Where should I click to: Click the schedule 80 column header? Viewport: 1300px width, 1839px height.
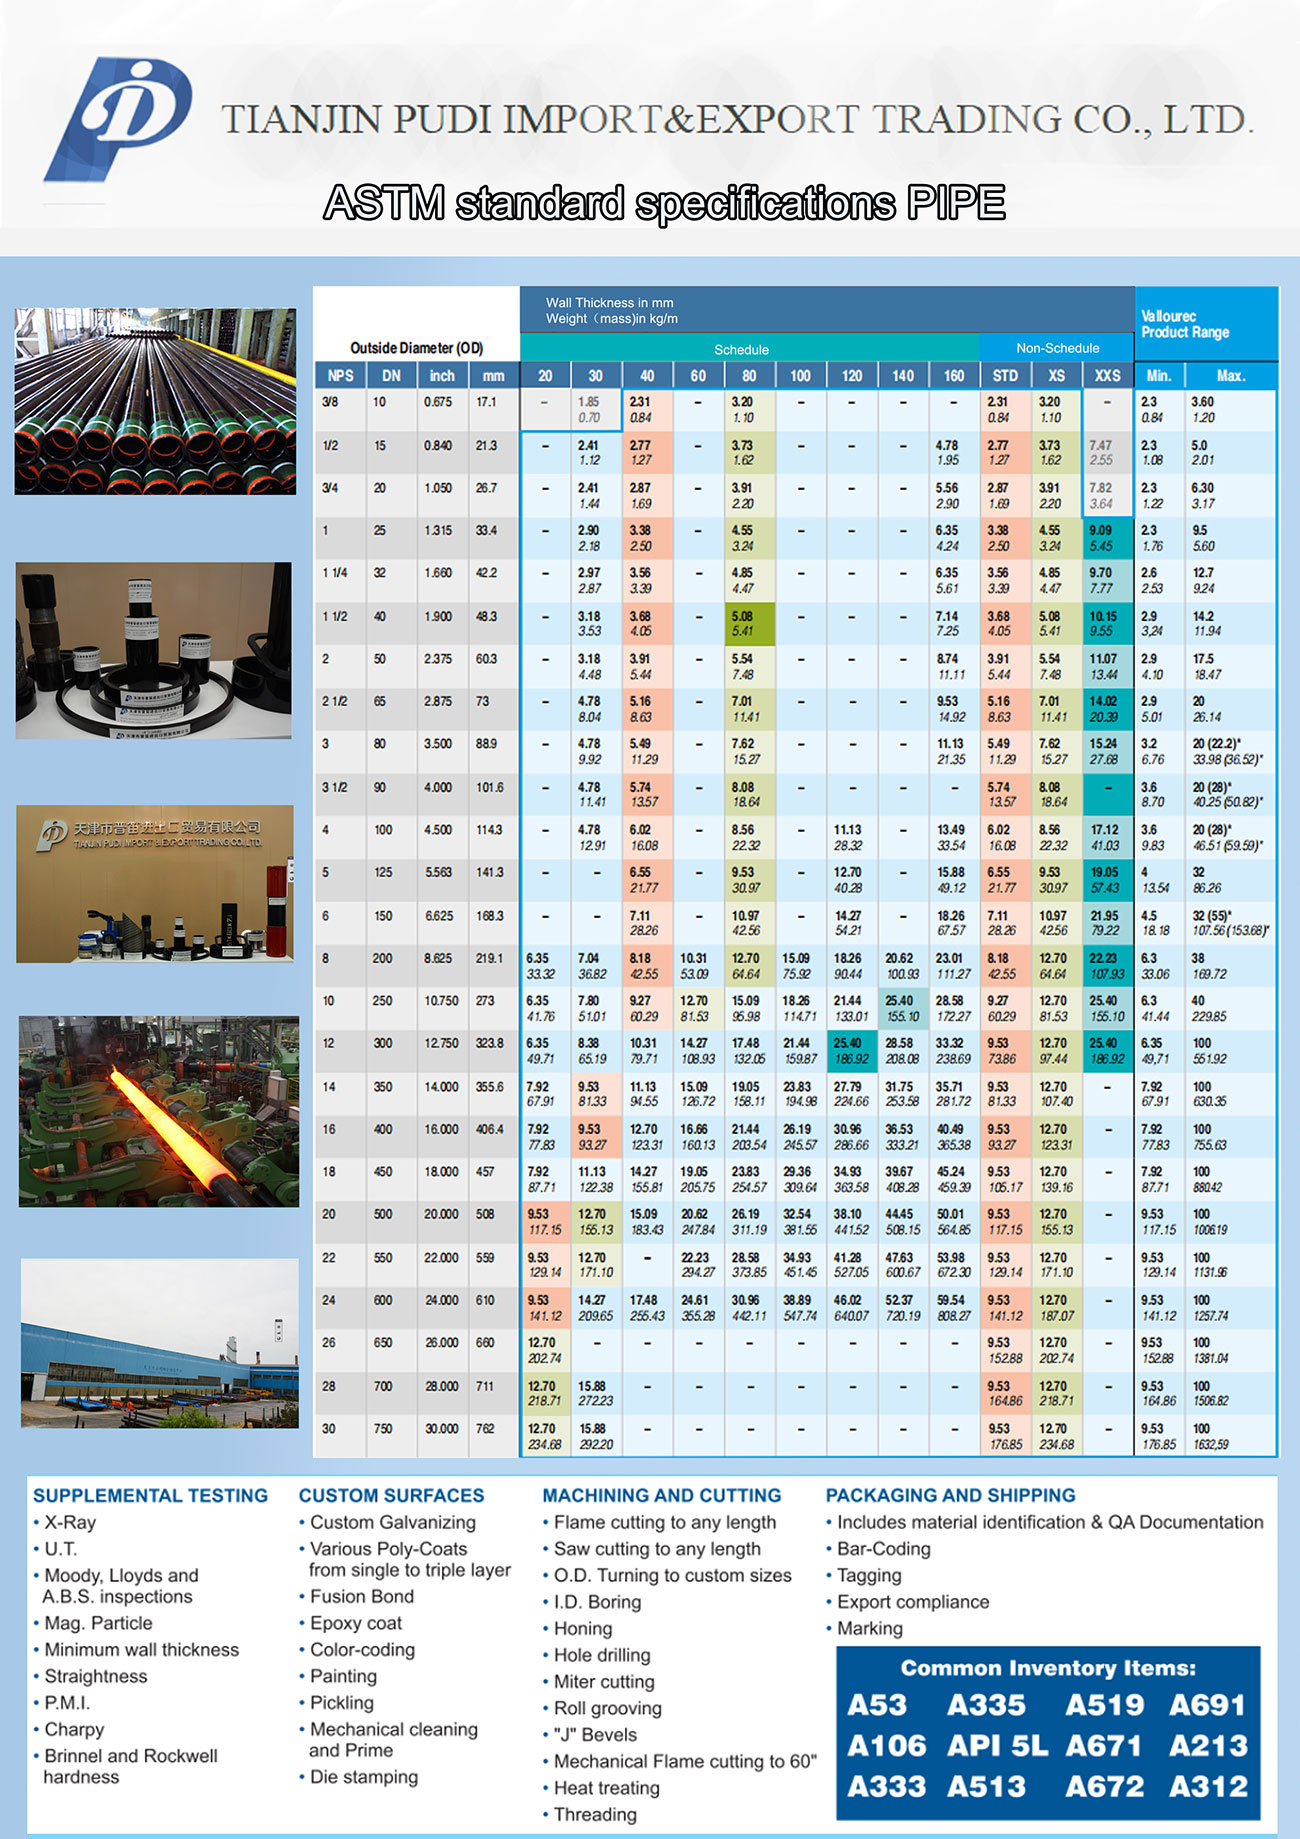pos(749,376)
